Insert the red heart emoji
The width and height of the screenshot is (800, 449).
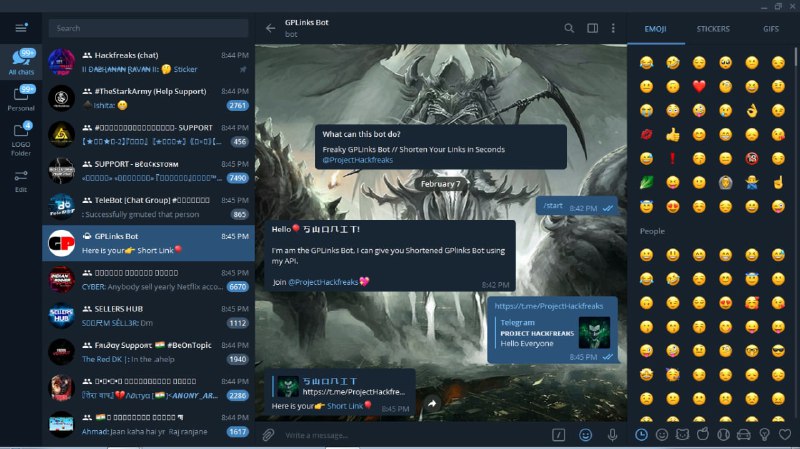point(699,86)
